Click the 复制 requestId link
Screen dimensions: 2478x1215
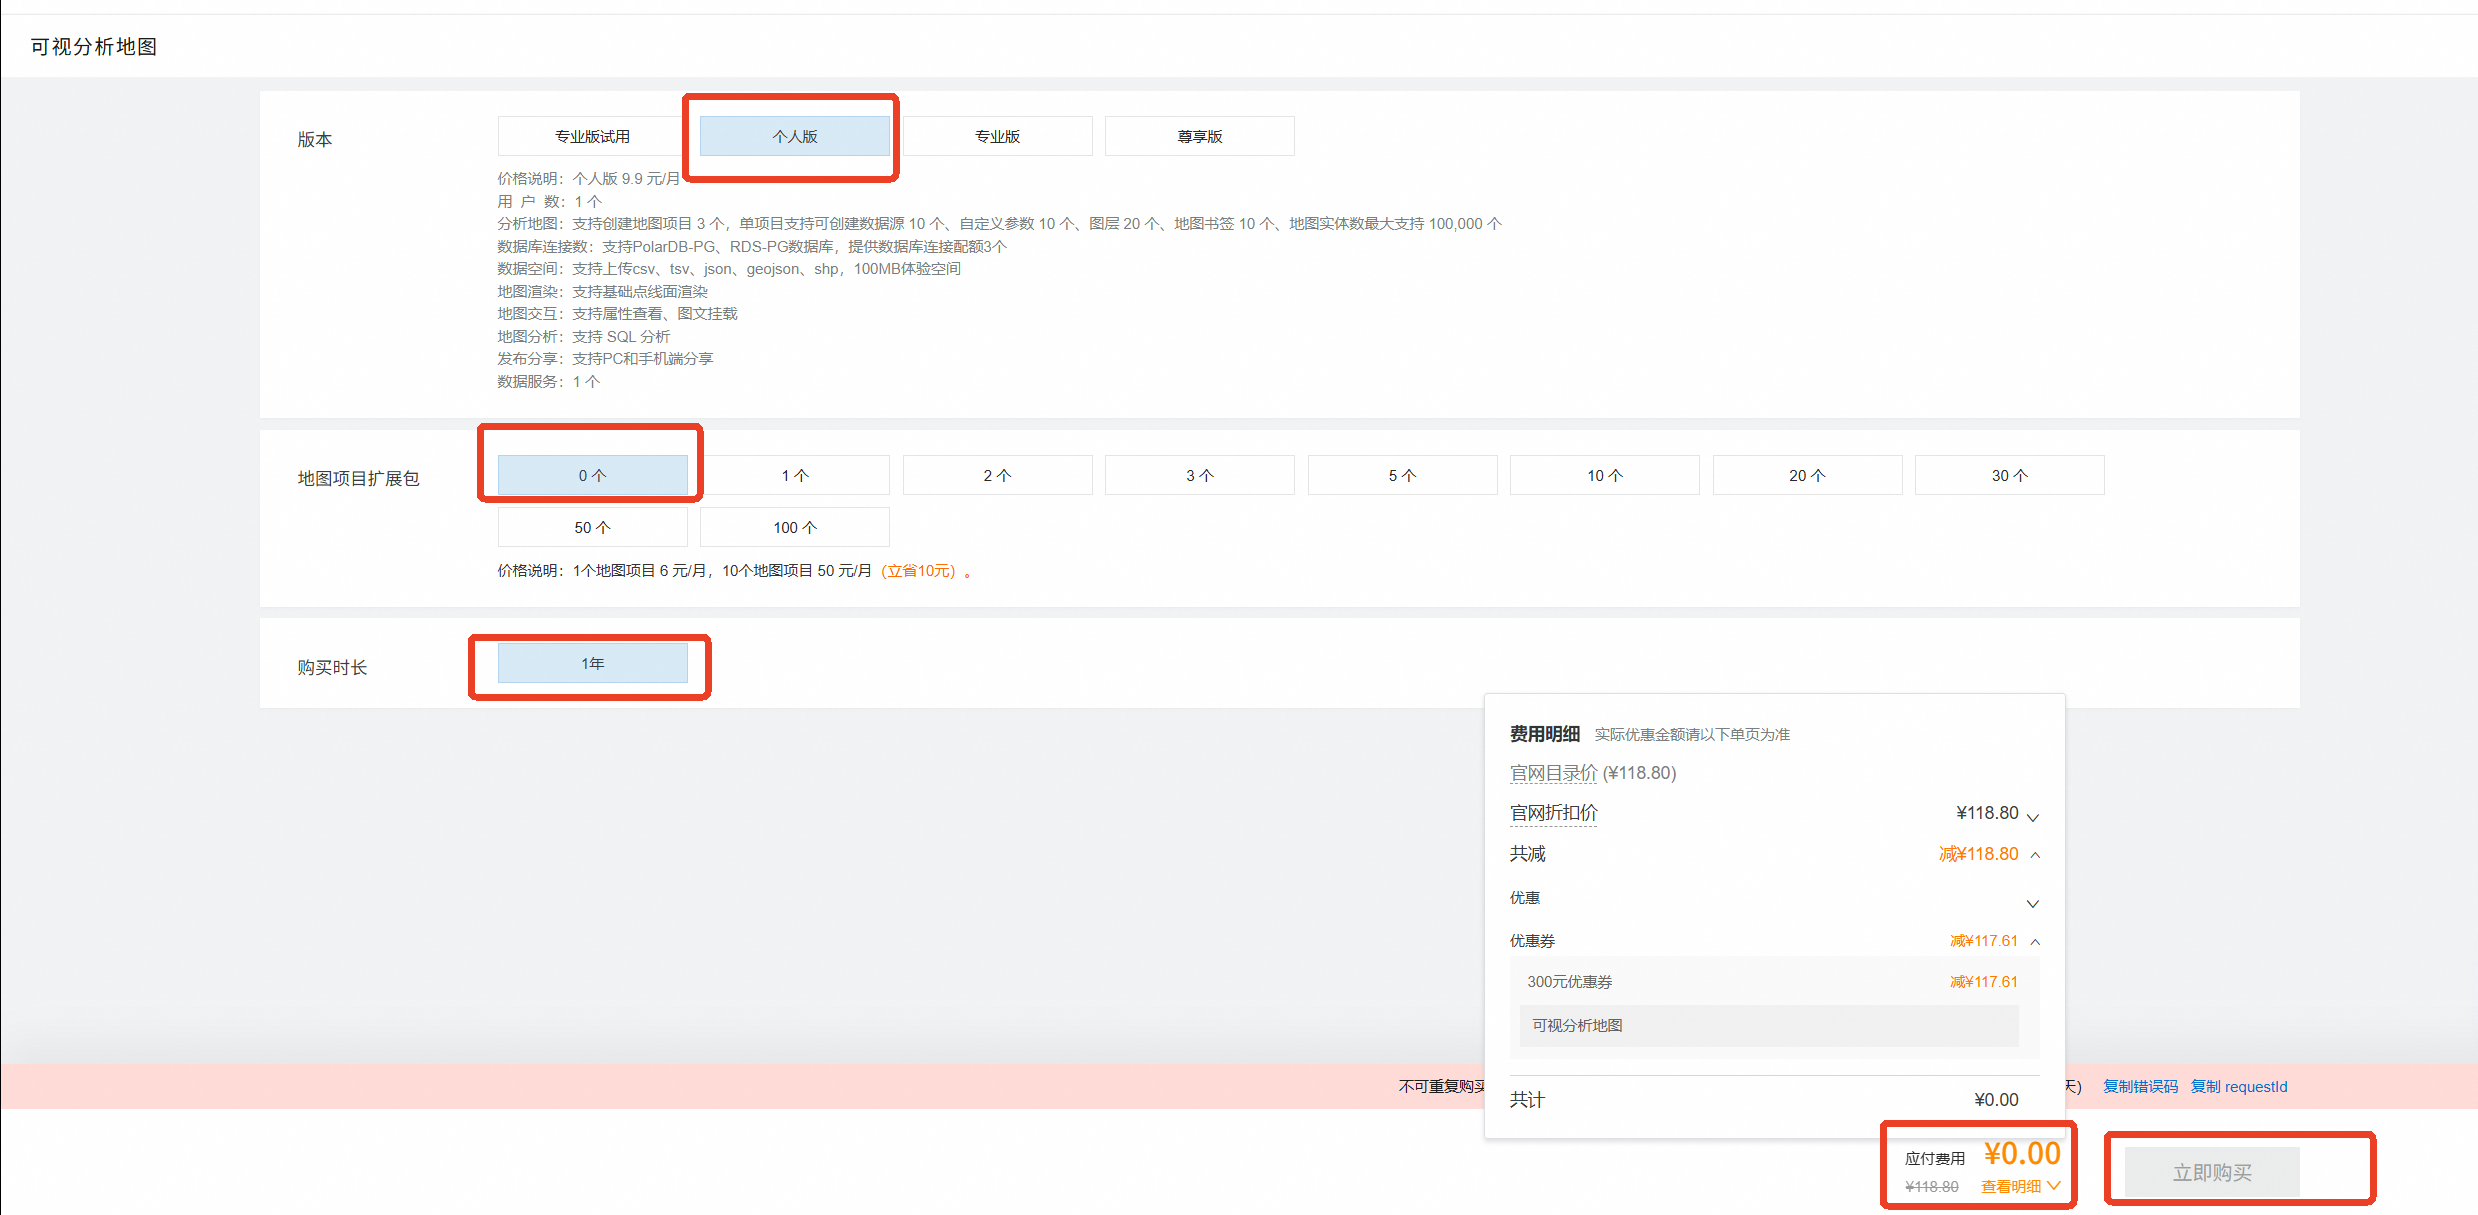pyautogui.click(x=2238, y=1086)
